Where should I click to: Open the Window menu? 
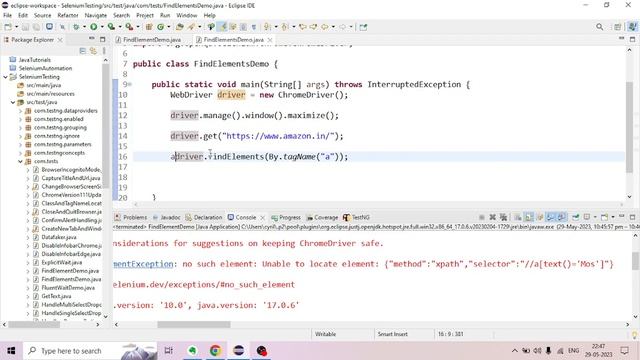[187, 15]
